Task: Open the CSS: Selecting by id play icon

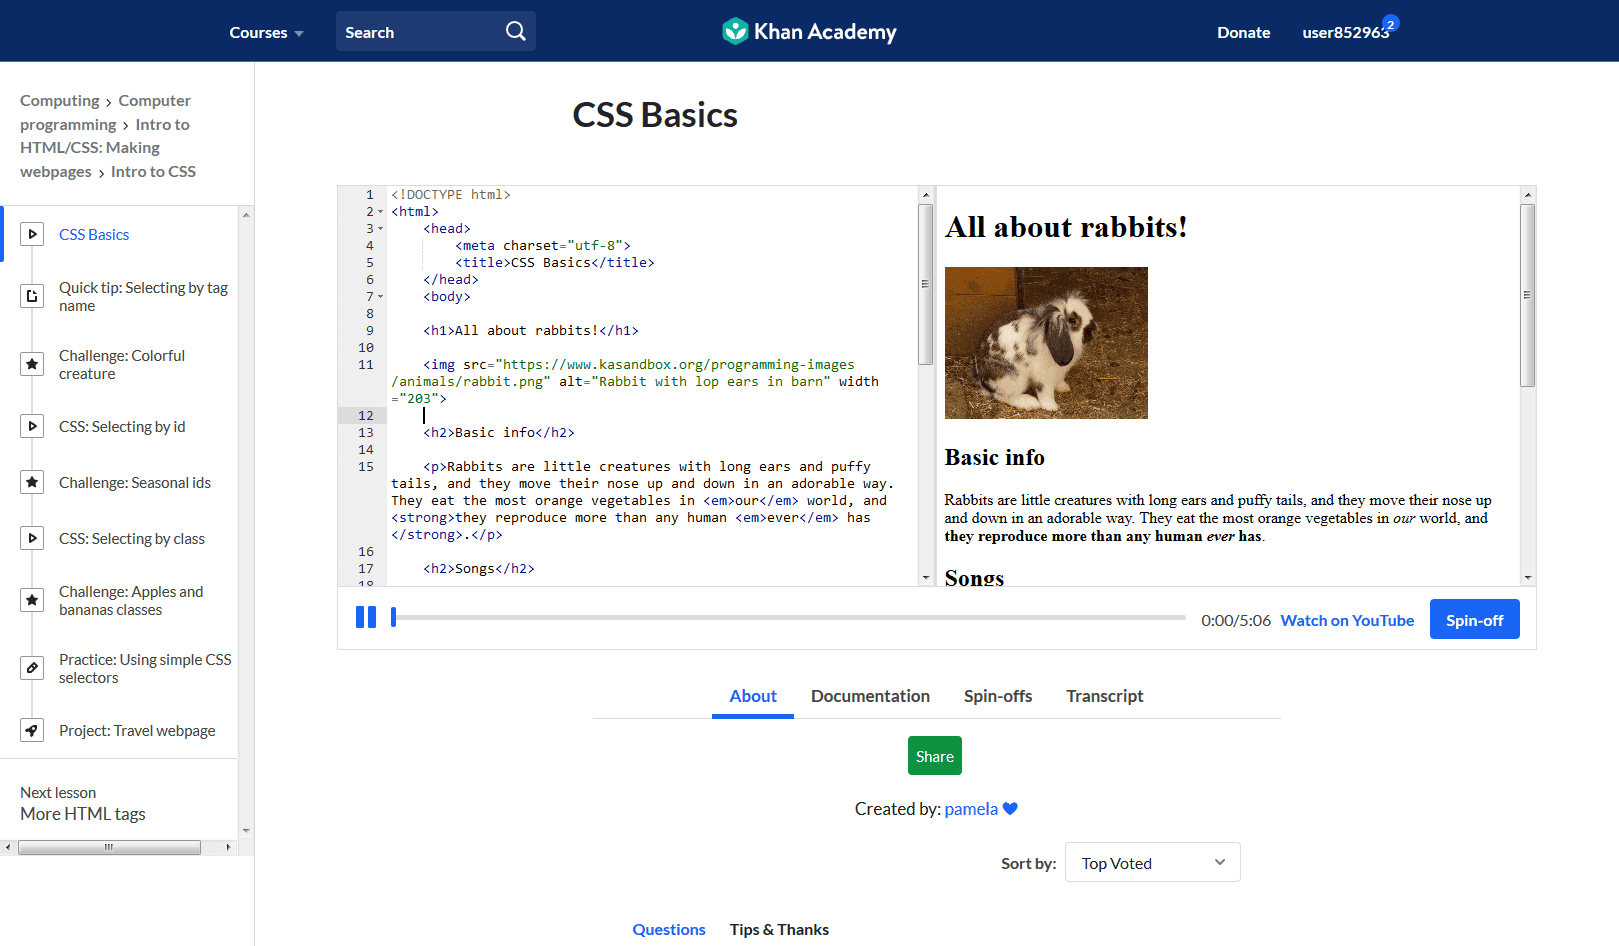Action: [x=32, y=425]
